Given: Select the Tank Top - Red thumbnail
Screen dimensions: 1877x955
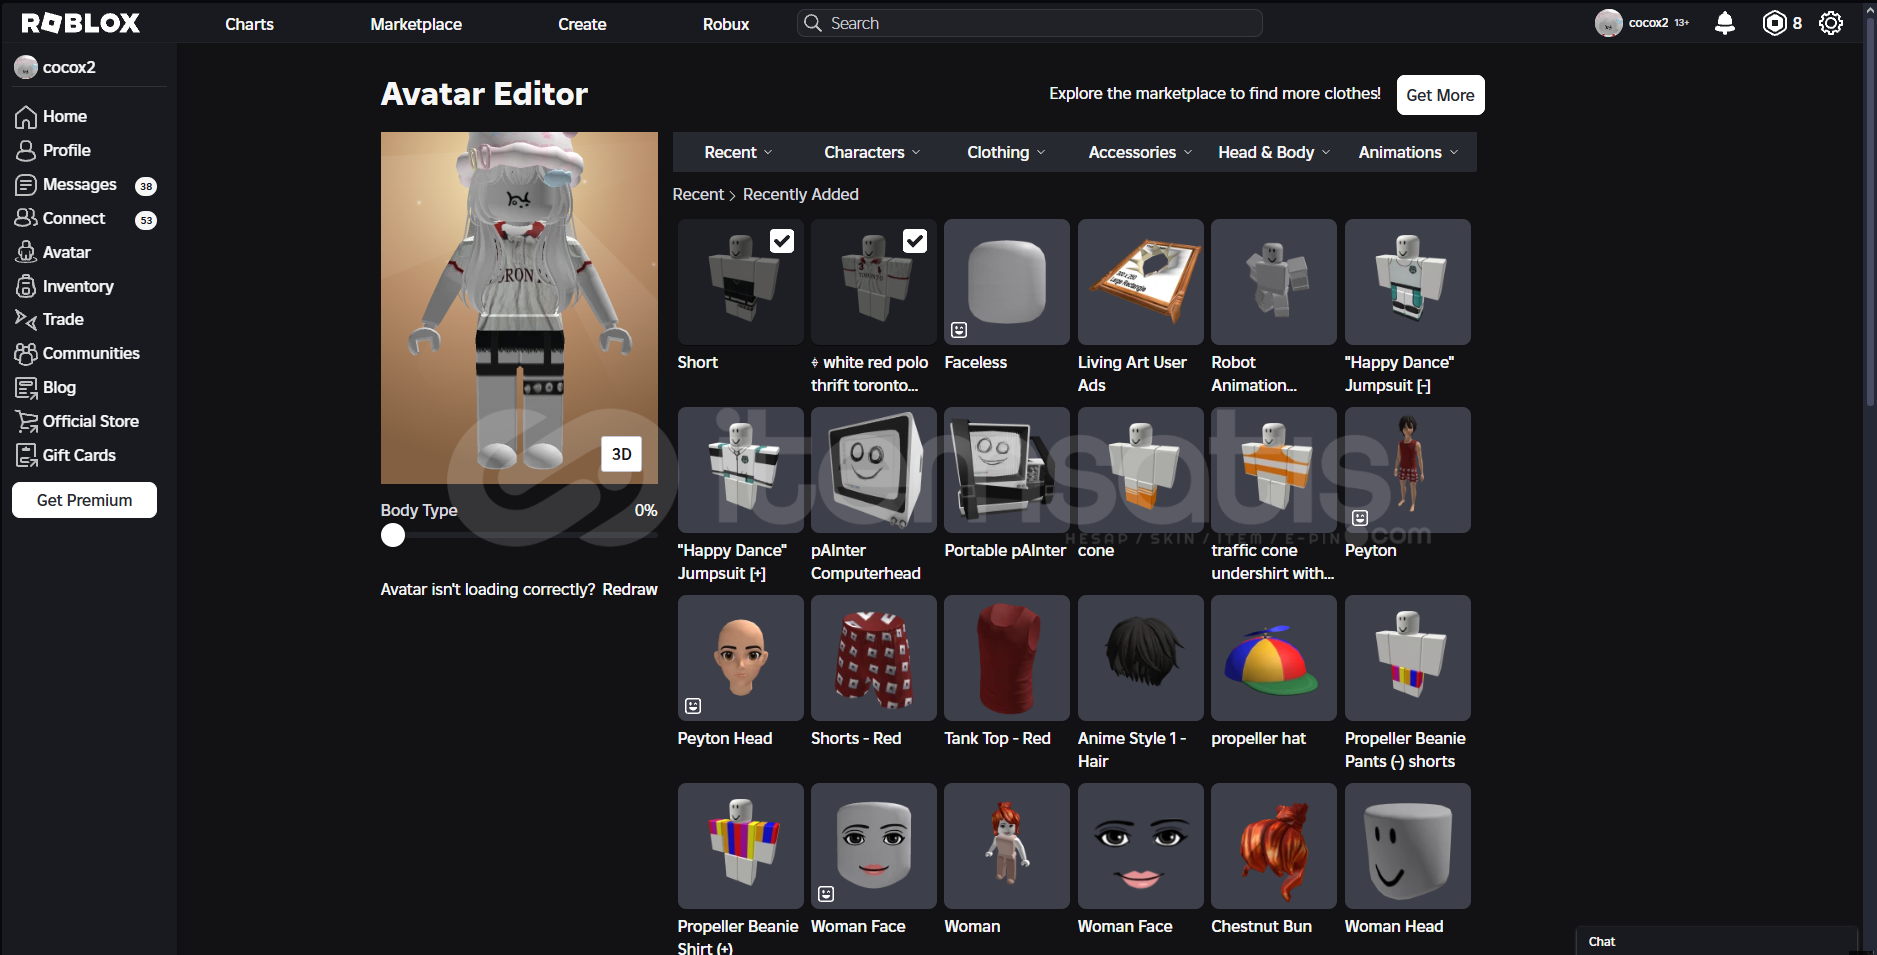Looking at the screenshot, I should pos(1007,658).
